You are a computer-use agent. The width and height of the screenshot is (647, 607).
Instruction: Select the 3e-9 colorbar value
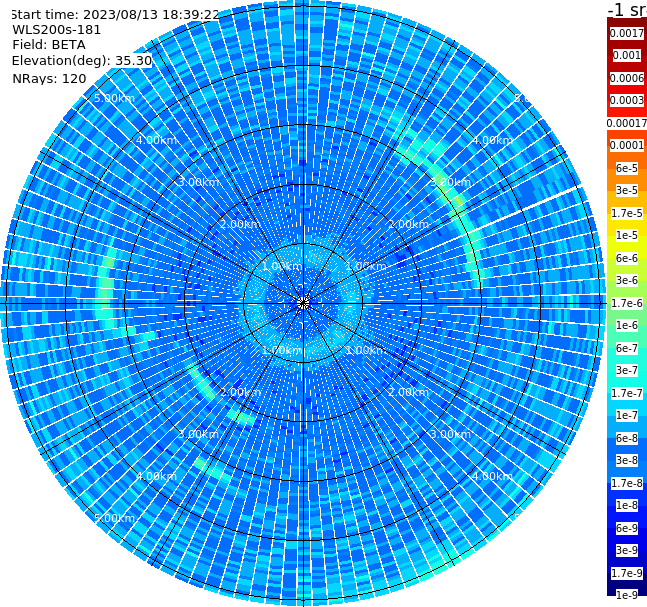click(627, 550)
